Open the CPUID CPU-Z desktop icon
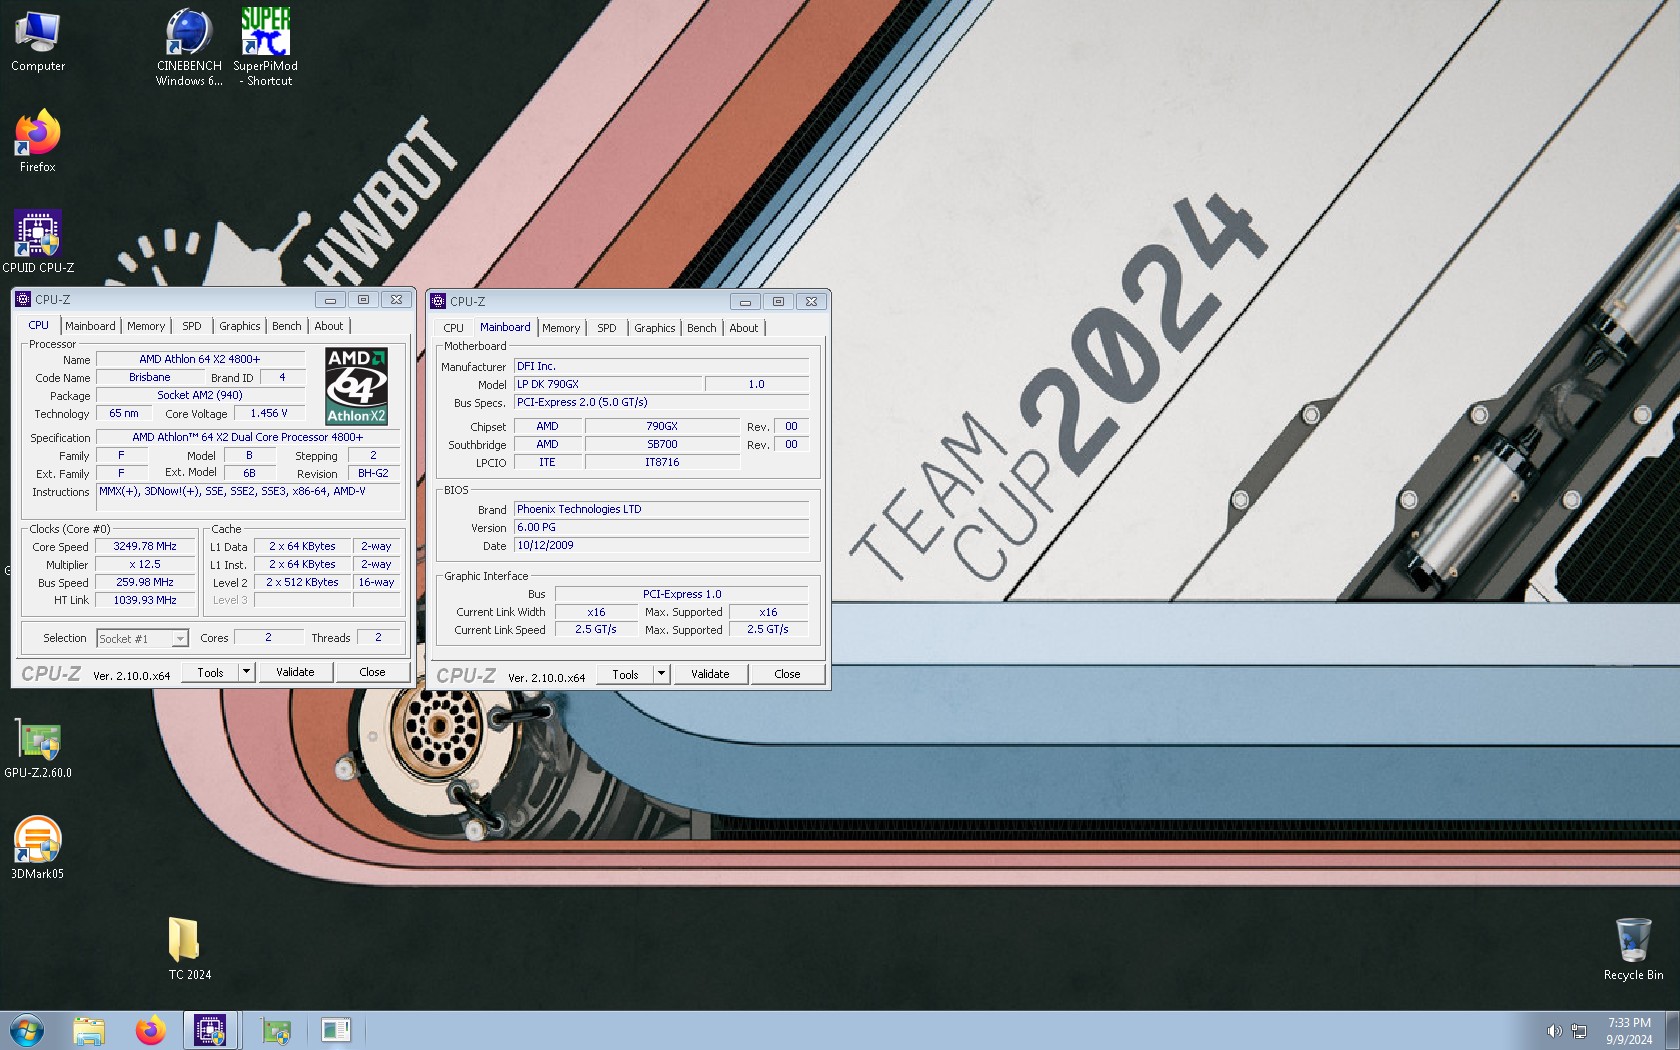This screenshot has width=1680, height=1050. (x=38, y=241)
